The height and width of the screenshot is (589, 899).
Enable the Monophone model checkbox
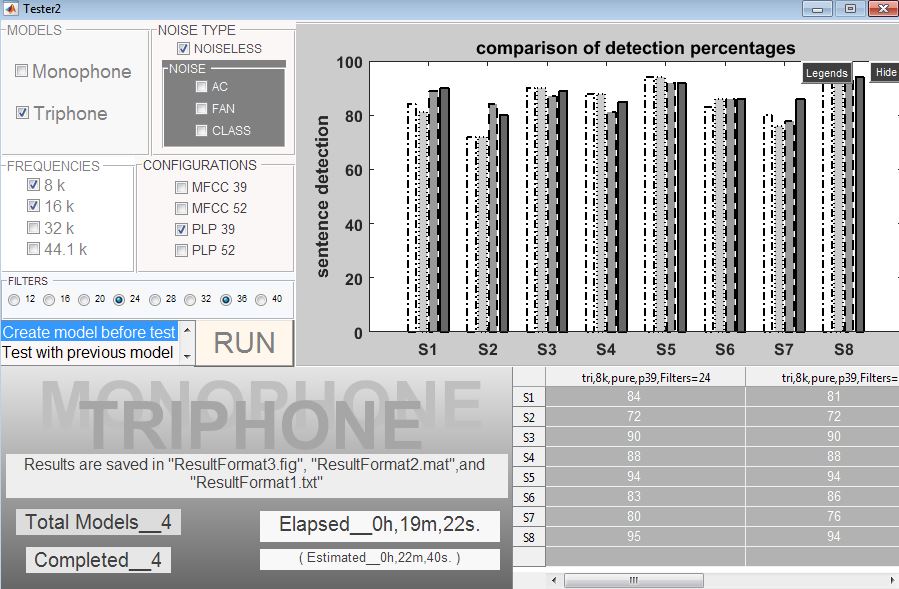[22, 72]
